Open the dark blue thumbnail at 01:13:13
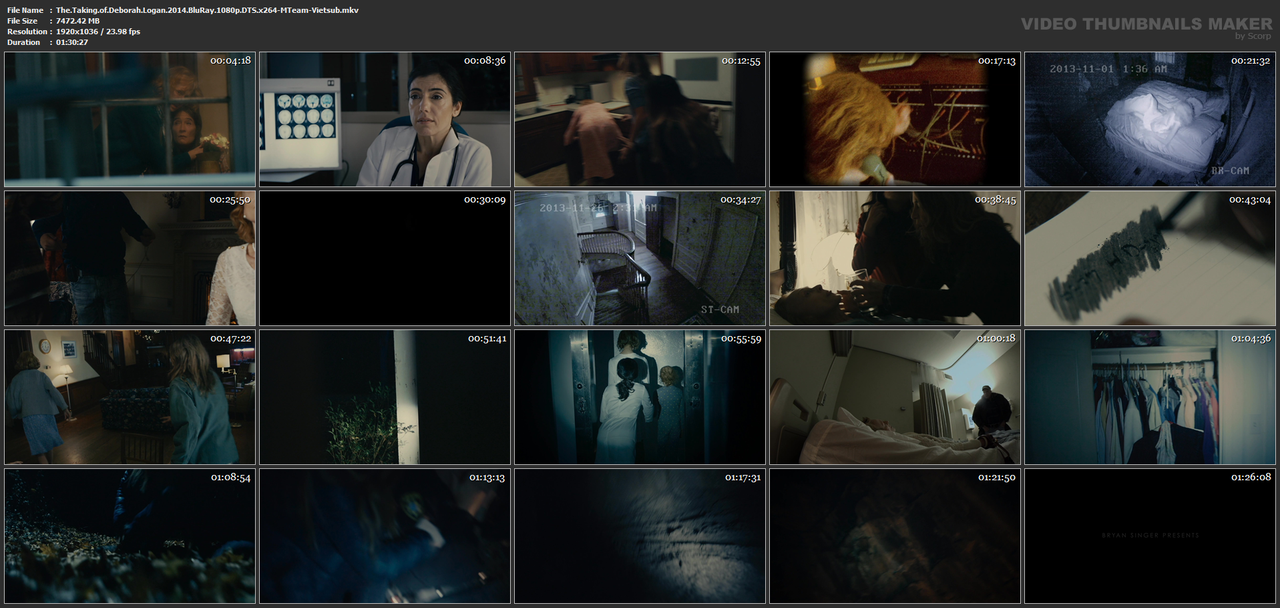This screenshot has width=1280, height=608. [385, 536]
